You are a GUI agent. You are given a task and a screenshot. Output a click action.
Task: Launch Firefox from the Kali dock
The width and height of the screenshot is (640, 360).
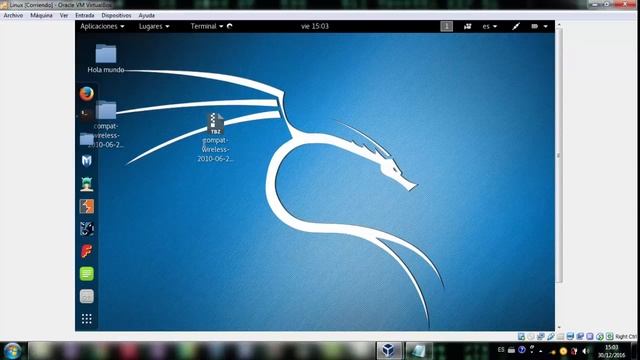(x=87, y=93)
